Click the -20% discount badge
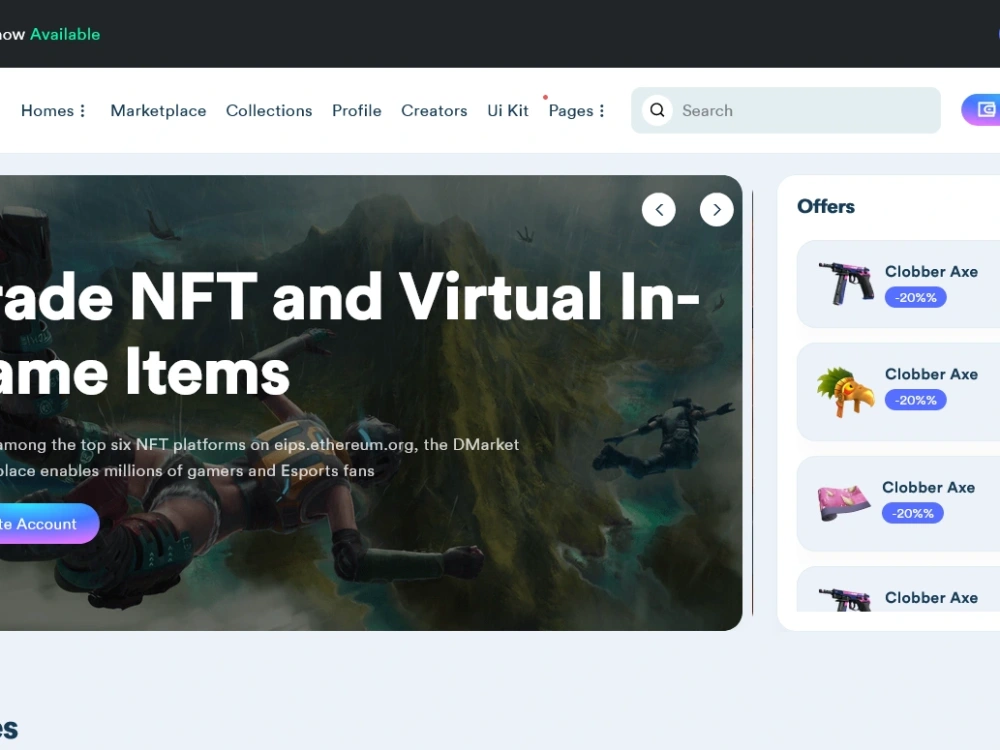 click(915, 297)
